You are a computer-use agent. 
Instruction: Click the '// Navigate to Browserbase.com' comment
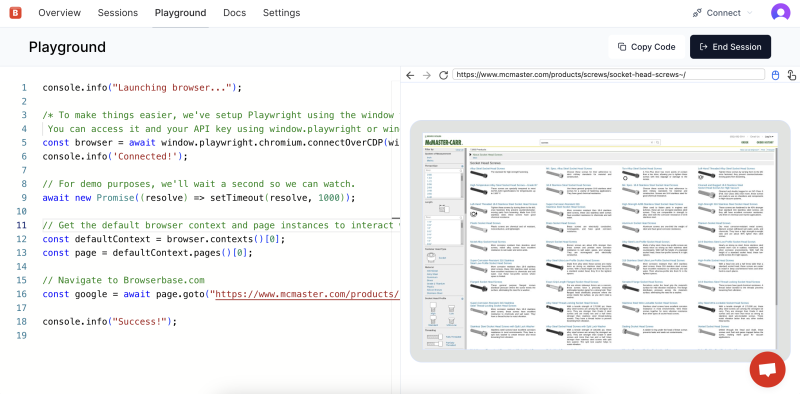pyautogui.click(x=123, y=280)
